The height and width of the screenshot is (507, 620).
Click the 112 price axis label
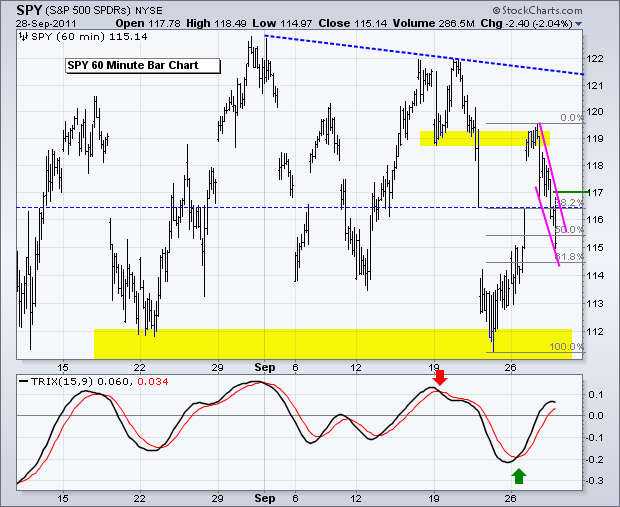[595, 331]
